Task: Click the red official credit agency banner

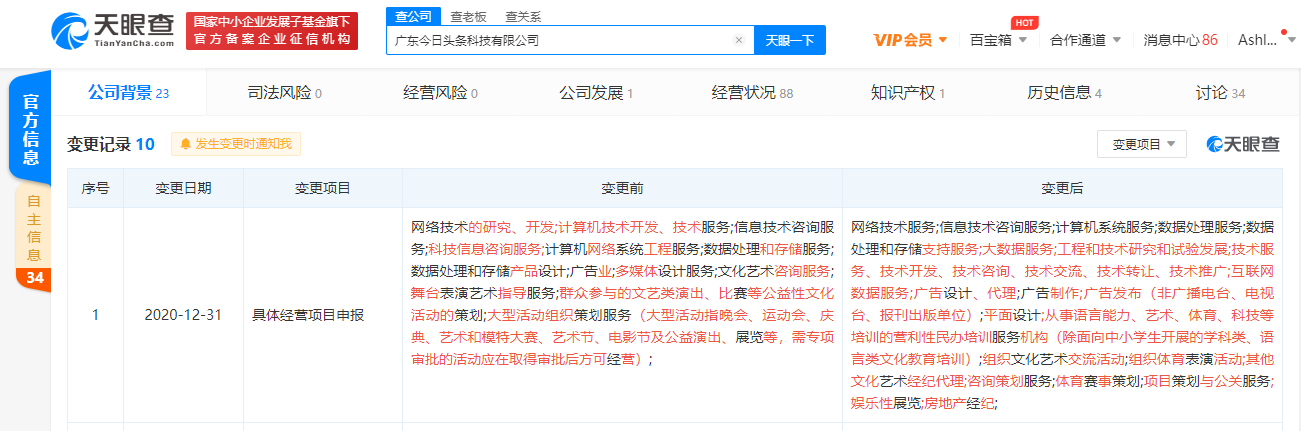Action: (272, 30)
